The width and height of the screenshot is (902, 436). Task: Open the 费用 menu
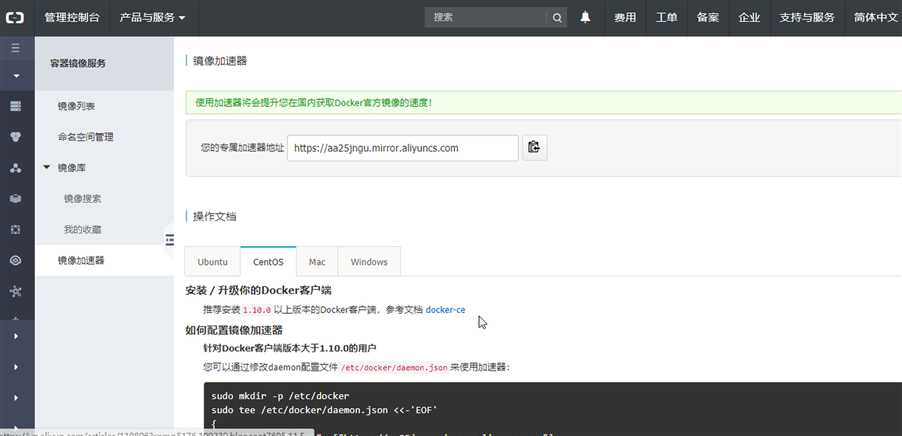coord(625,18)
